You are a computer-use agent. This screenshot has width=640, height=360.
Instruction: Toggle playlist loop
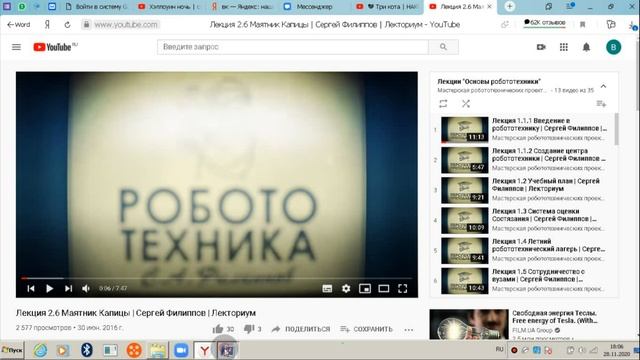pos(443,104)
